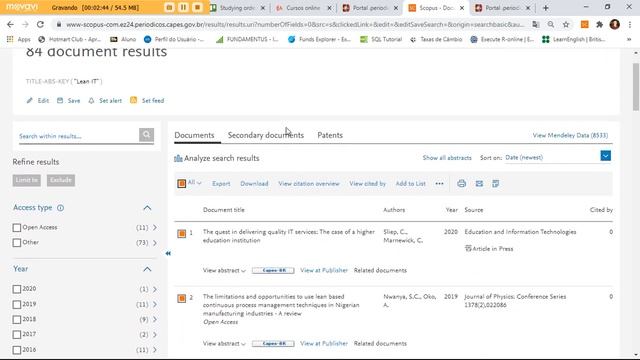This screenshot has width=640, height=360.
Task: Open the Sort on dropdown
Action: (605, 156)
